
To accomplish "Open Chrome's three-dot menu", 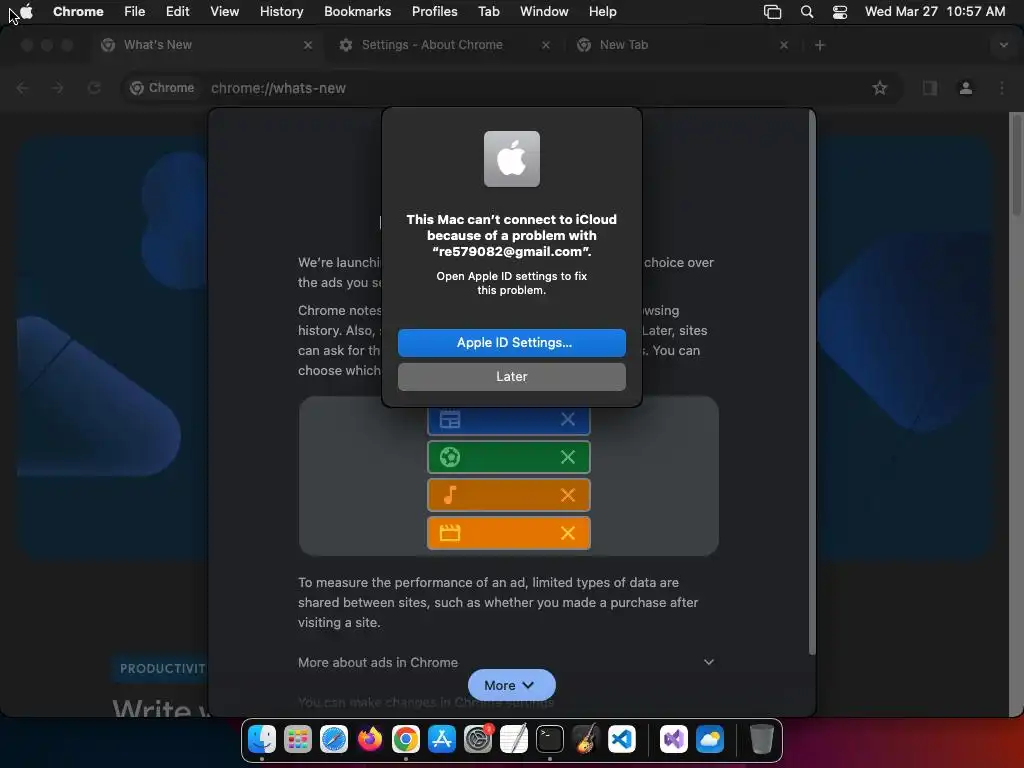I will tap(1002, 88).
